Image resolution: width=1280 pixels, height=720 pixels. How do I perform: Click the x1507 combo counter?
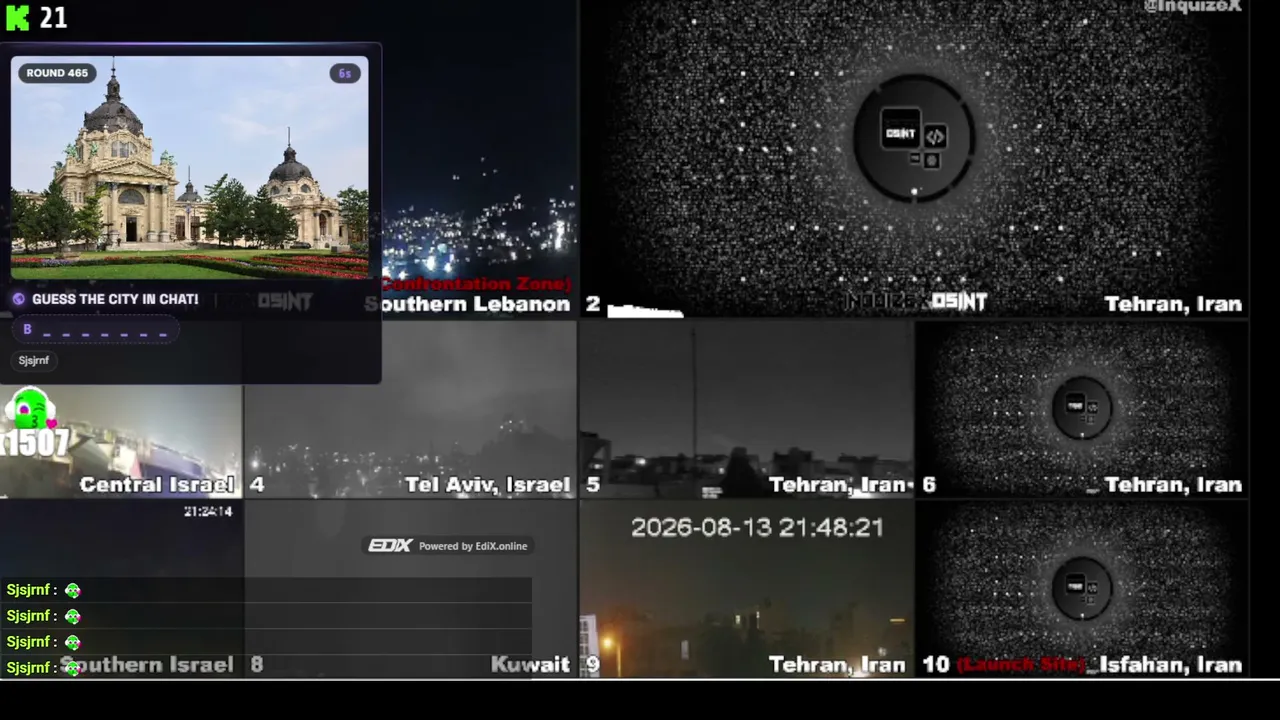click(x=35, y=443)
